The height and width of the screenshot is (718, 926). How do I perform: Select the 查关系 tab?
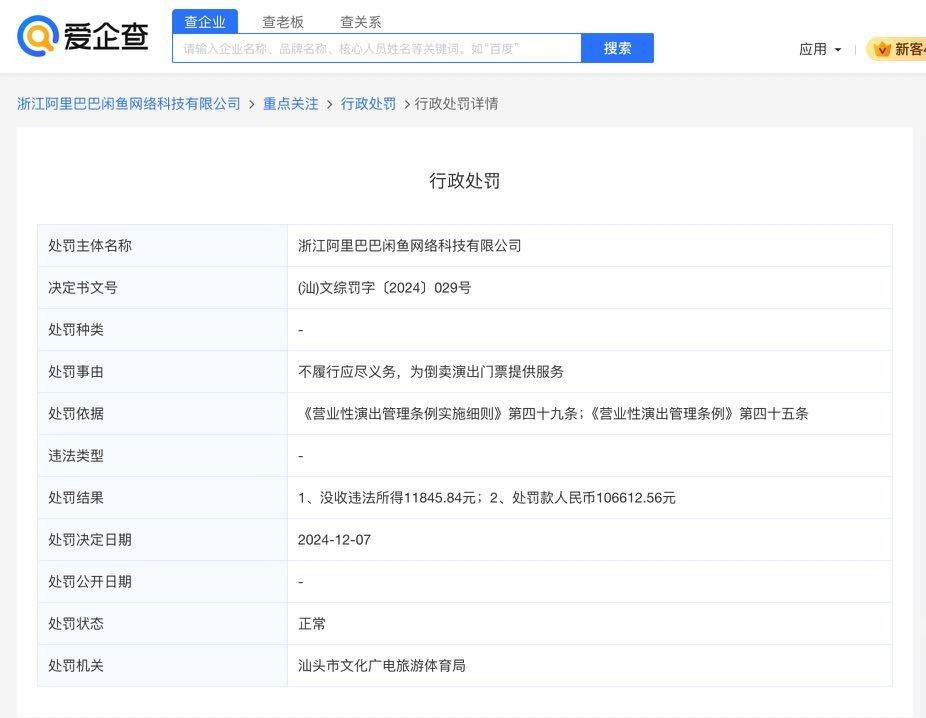[360, 22]
